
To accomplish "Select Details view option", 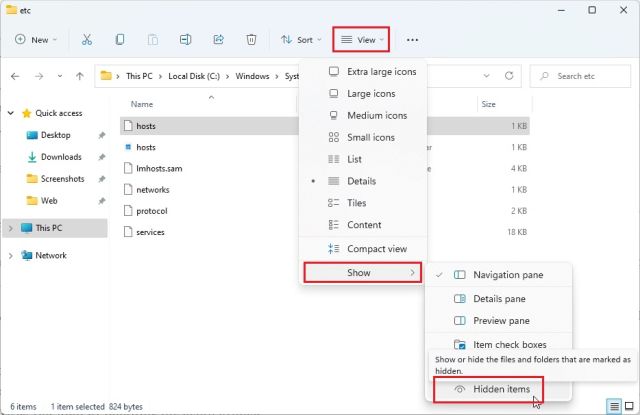I will pos(363,181).
